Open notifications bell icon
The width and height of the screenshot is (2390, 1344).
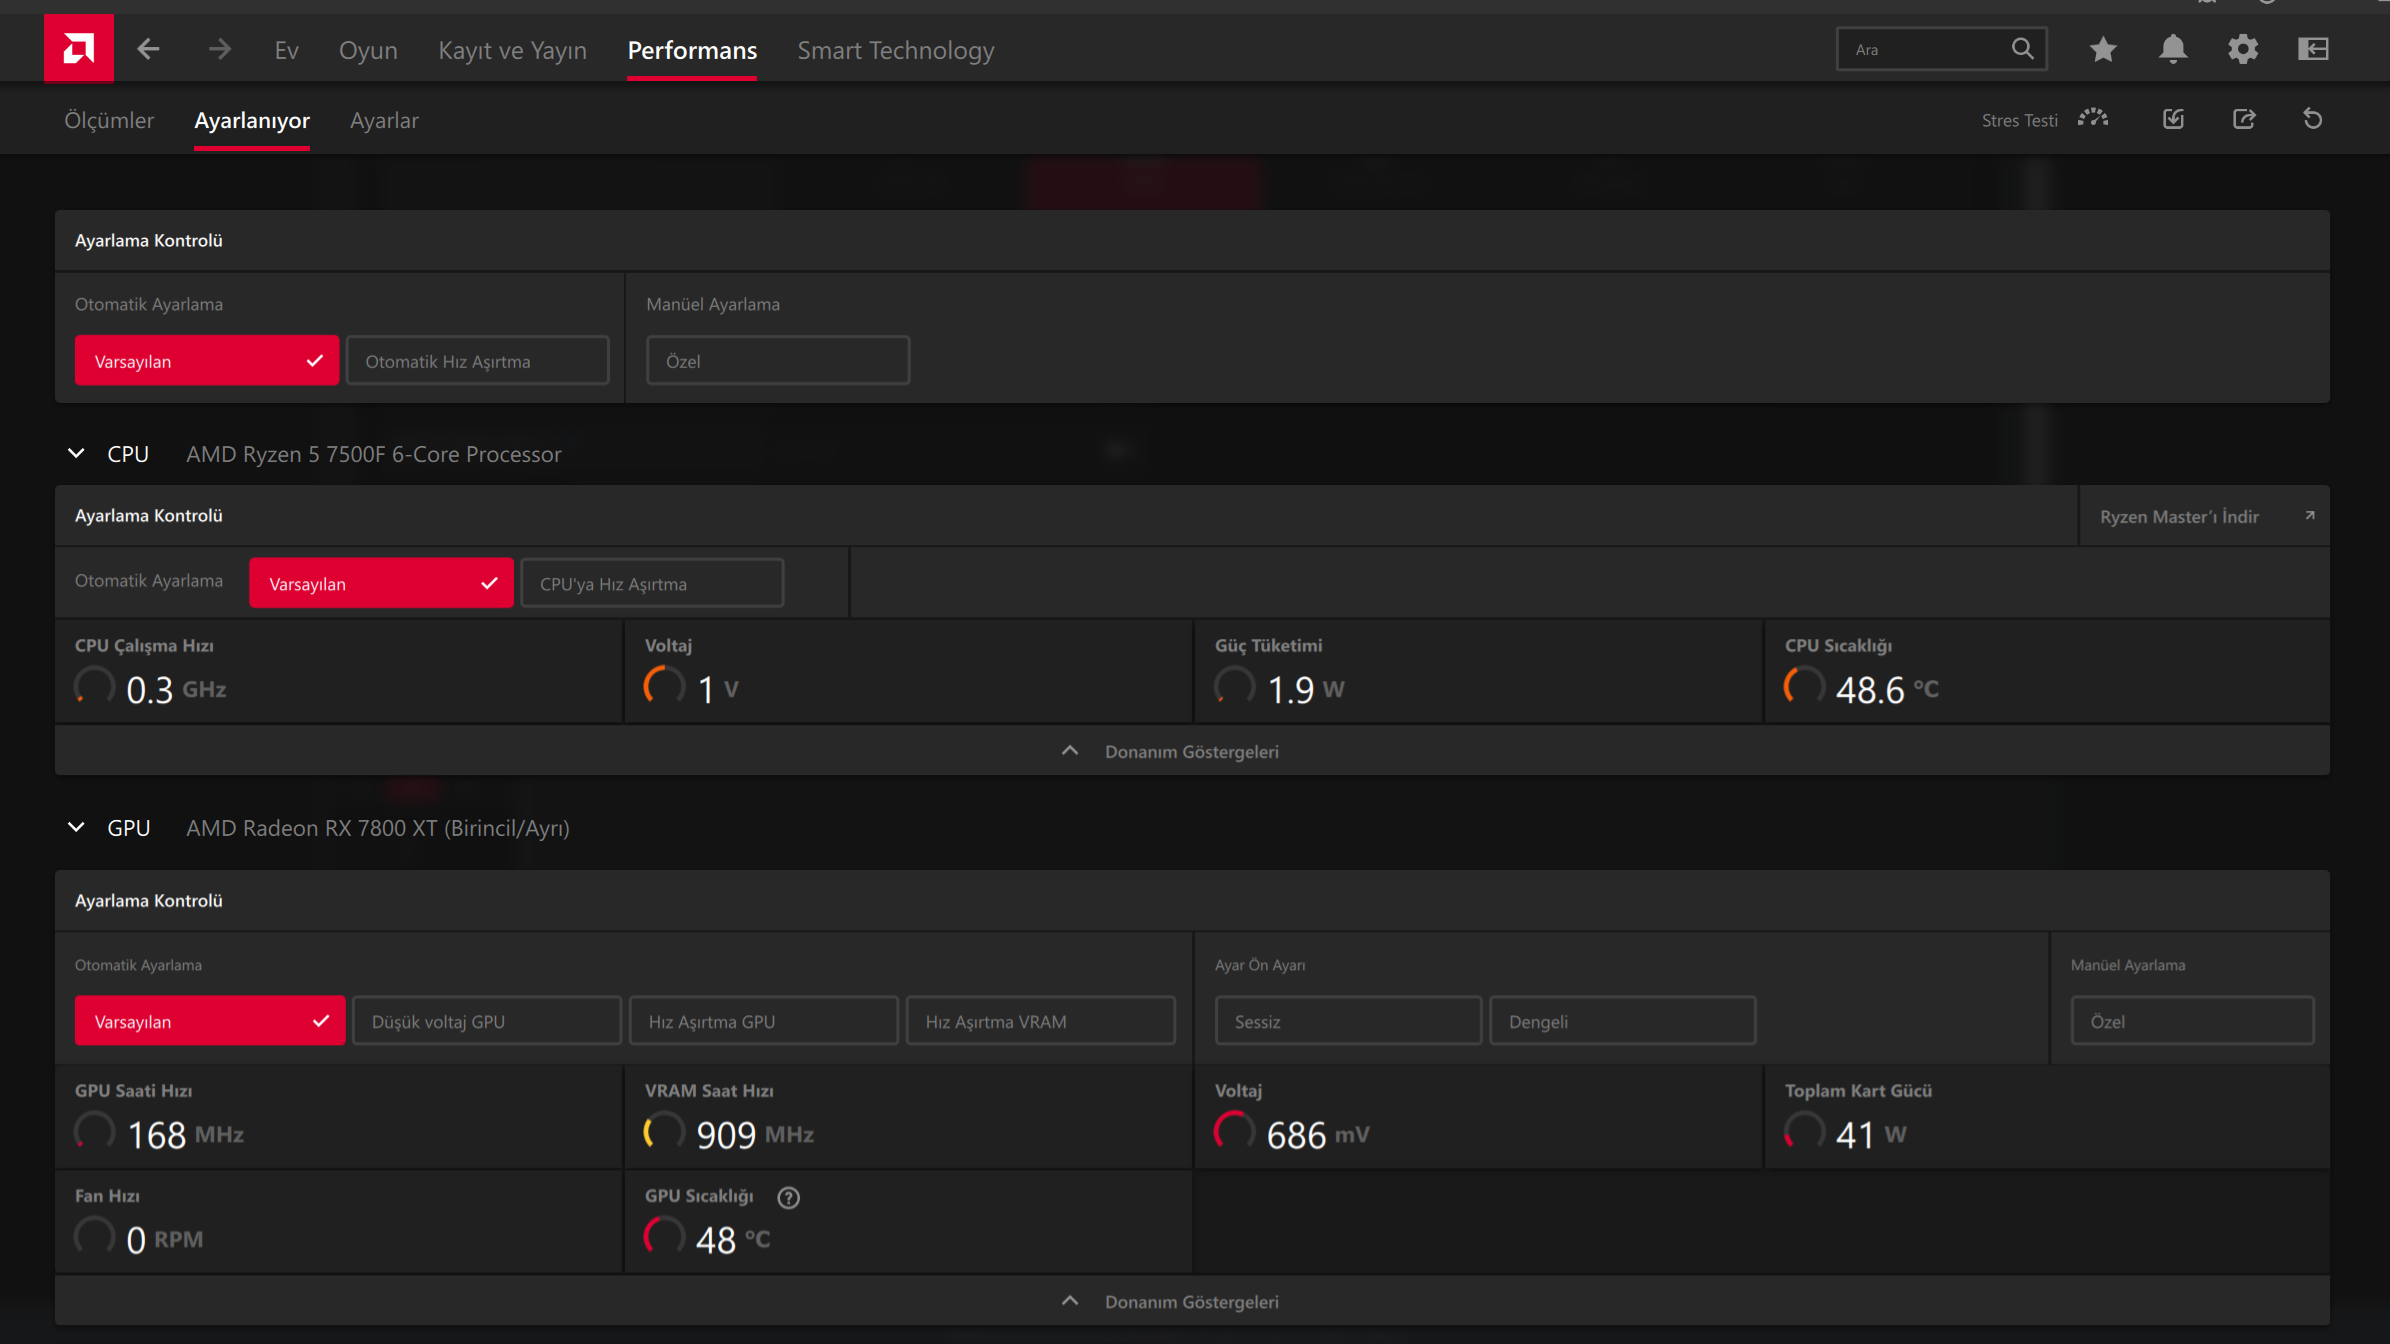pos(2173,49)
